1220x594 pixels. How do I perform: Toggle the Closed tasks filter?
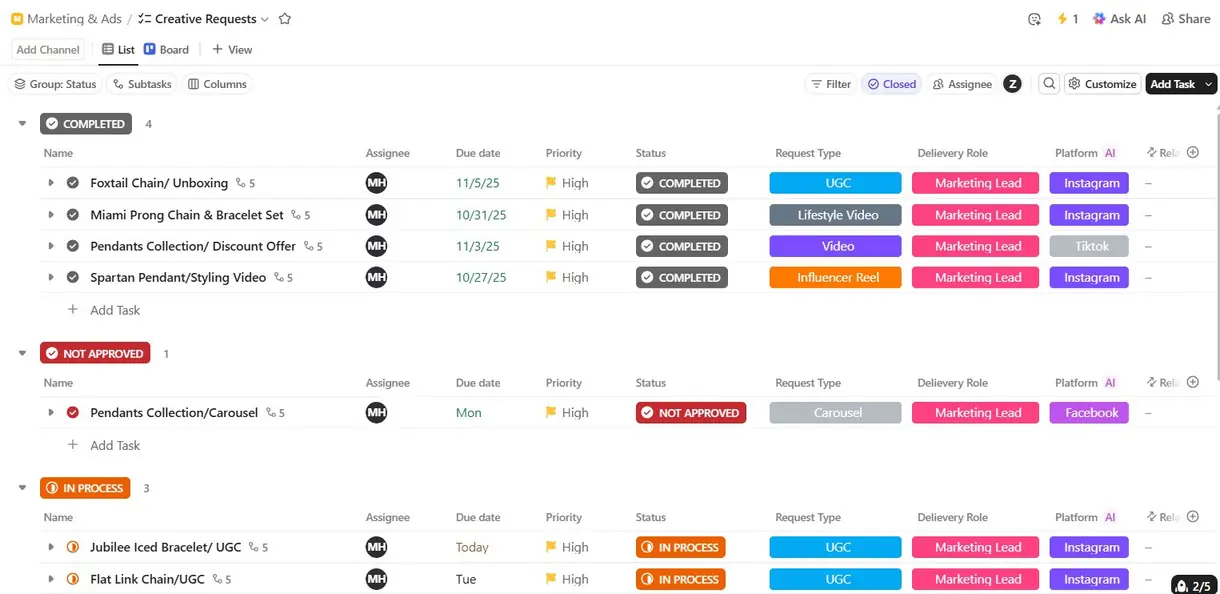(x=891, y=84)
